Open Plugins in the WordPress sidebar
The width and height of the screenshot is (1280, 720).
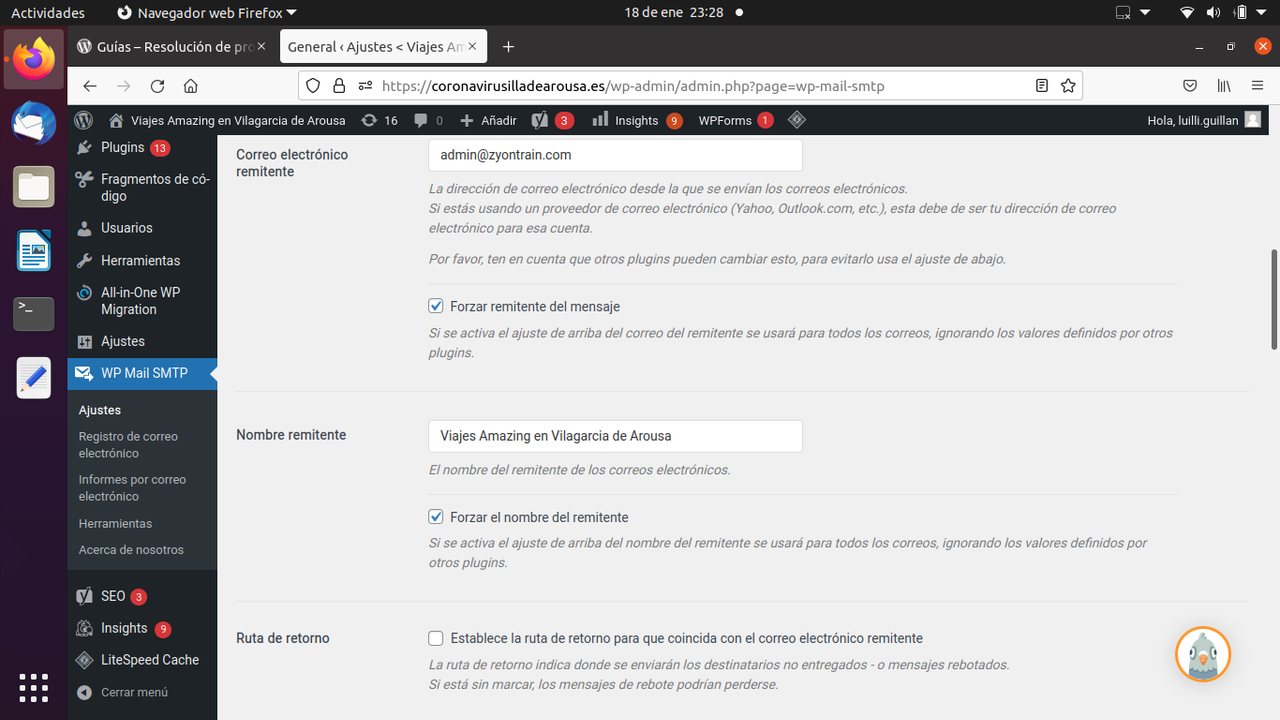pos(122,147)
